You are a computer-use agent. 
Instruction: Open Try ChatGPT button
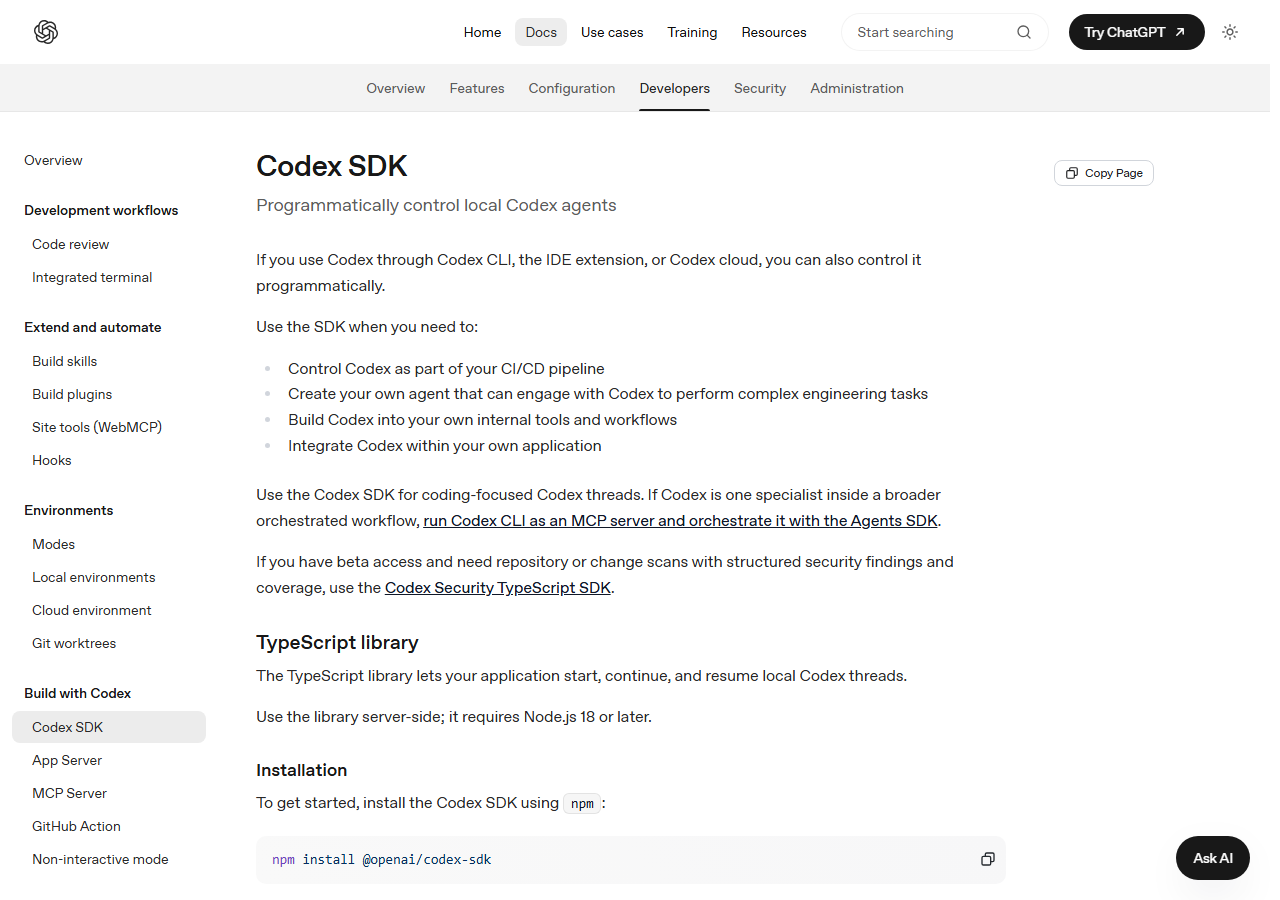(1137, 32)
